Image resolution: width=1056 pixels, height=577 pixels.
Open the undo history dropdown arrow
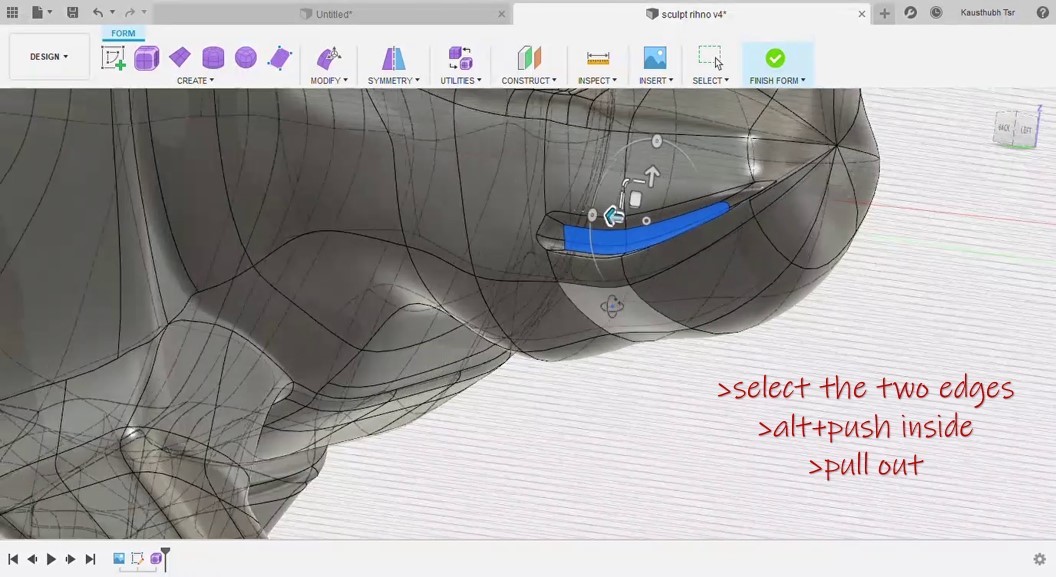click(x=112, y=12)
